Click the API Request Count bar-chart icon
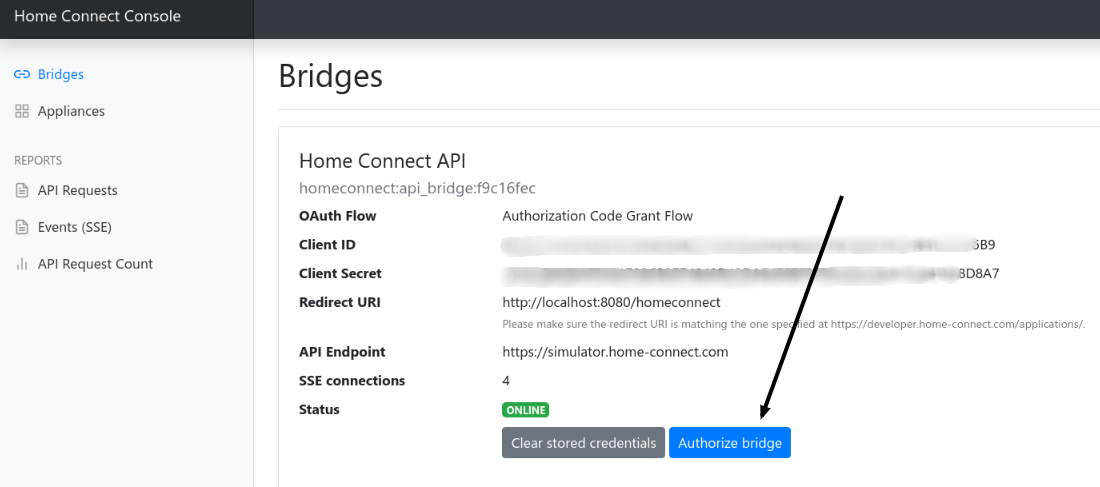The image size is (1100, 487). click(22, 265)
